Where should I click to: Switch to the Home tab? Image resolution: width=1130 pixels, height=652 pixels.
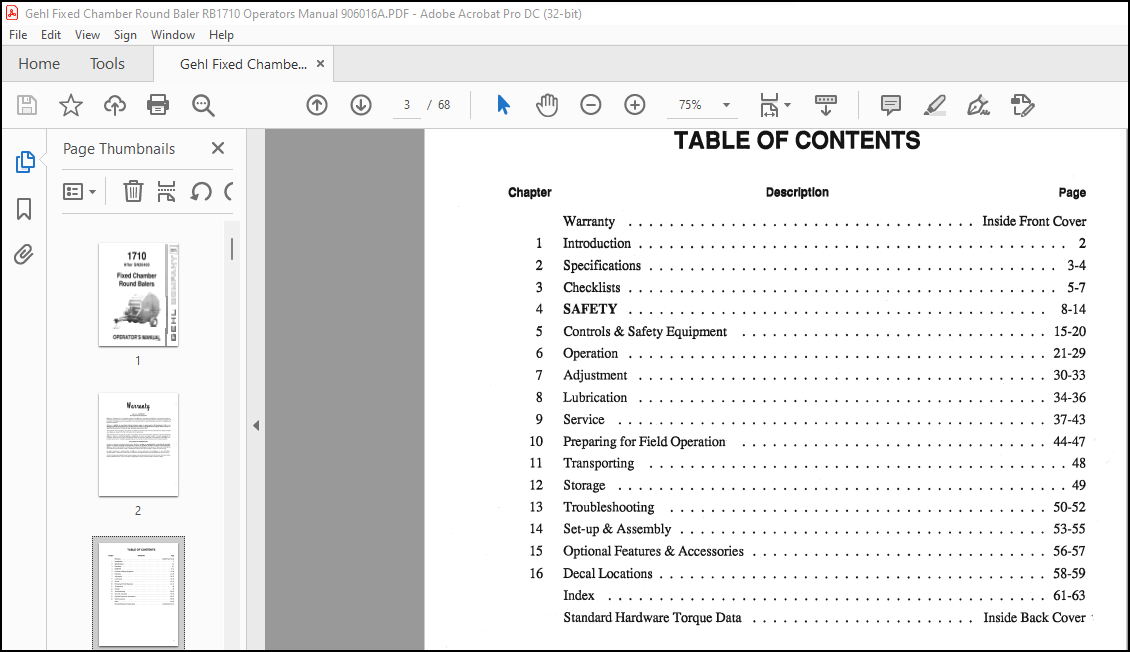39,64
